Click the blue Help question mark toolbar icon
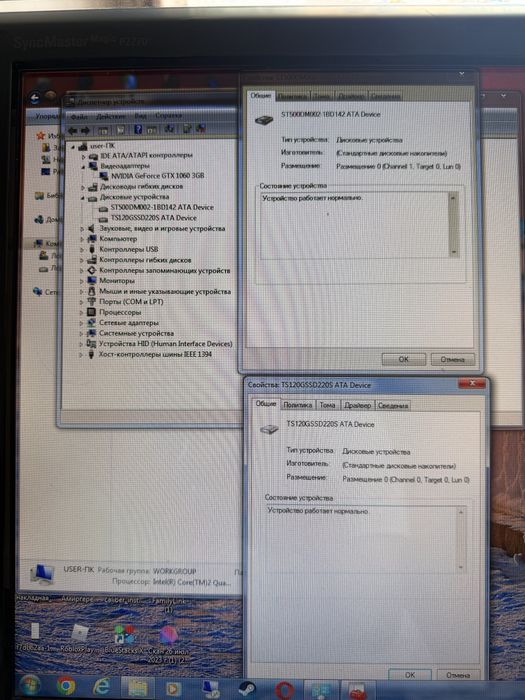The image size is (525, 700). [x=138, y=129]
